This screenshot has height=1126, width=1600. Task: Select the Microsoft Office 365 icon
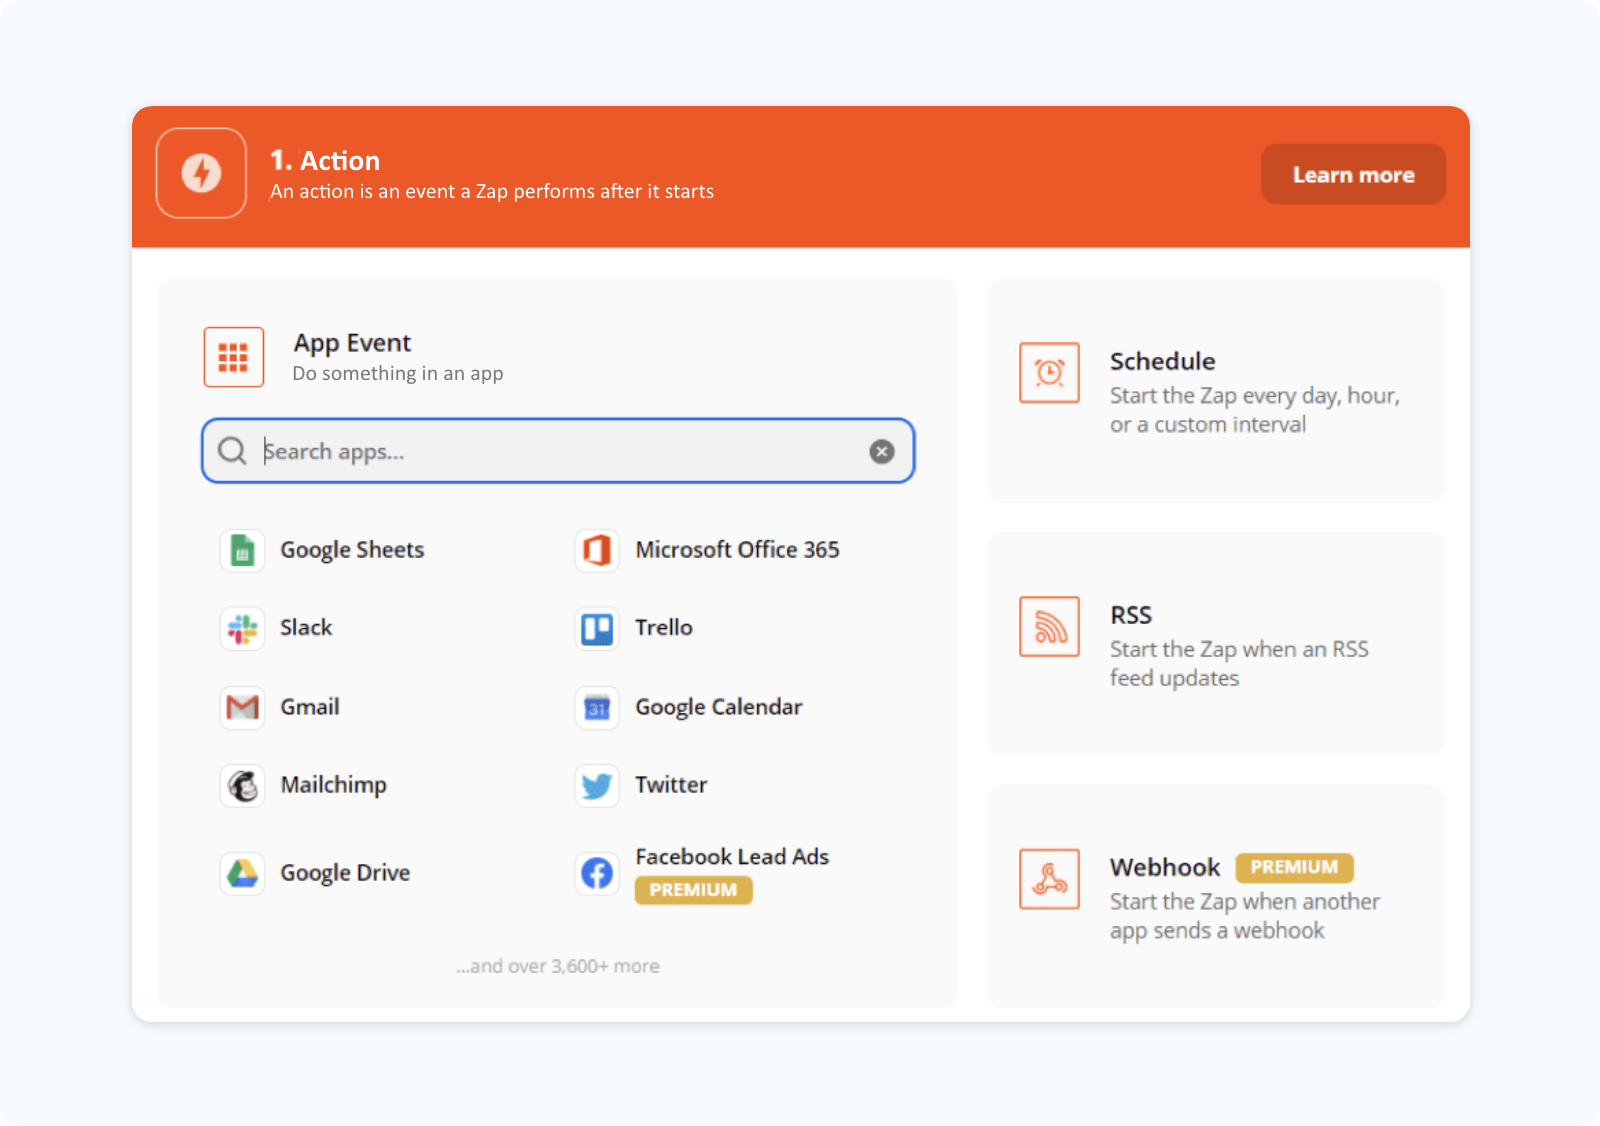point(596,549)
